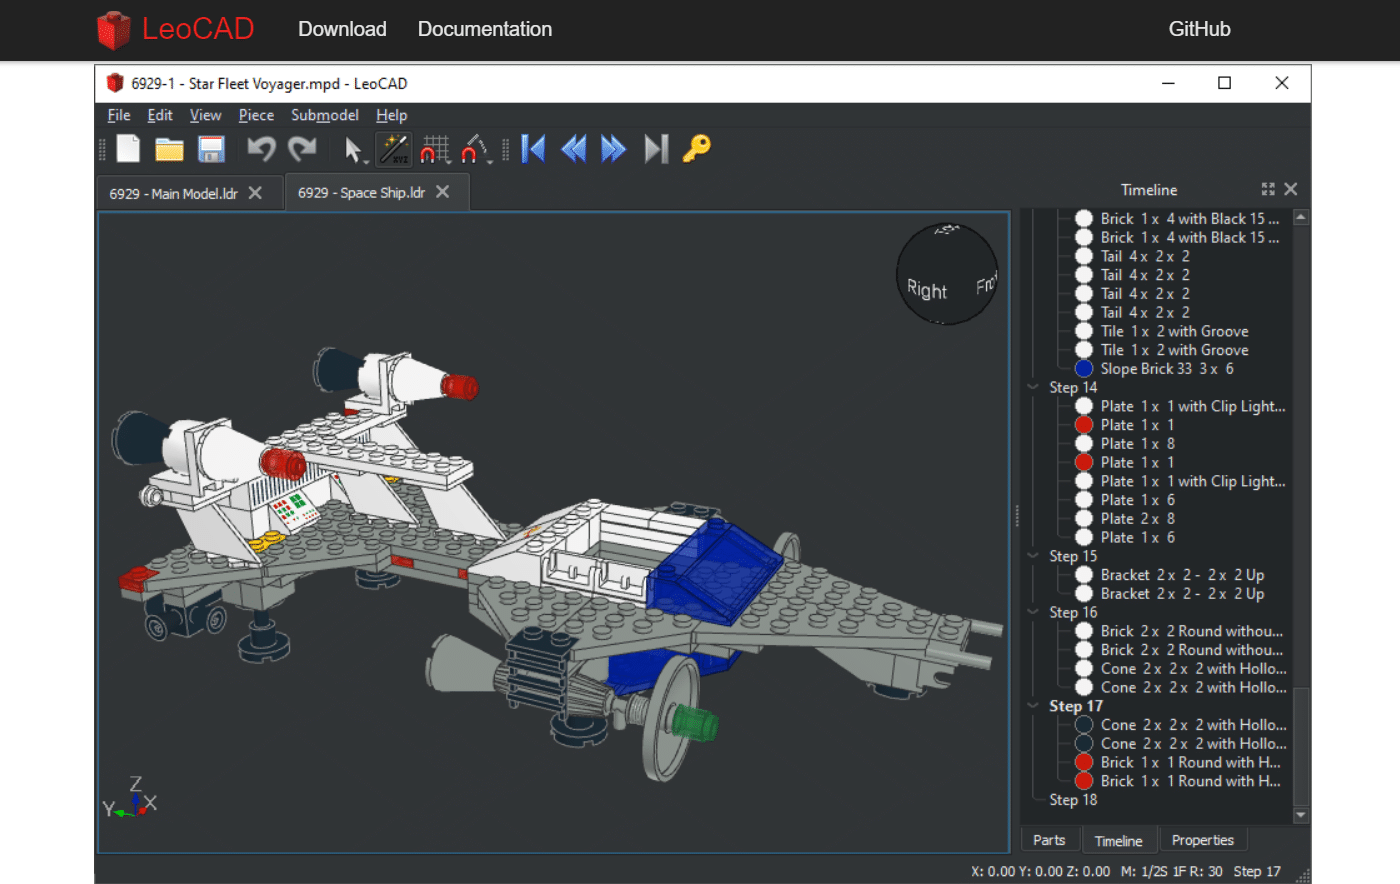Open the rotation snap dropdown arrow

490,161
